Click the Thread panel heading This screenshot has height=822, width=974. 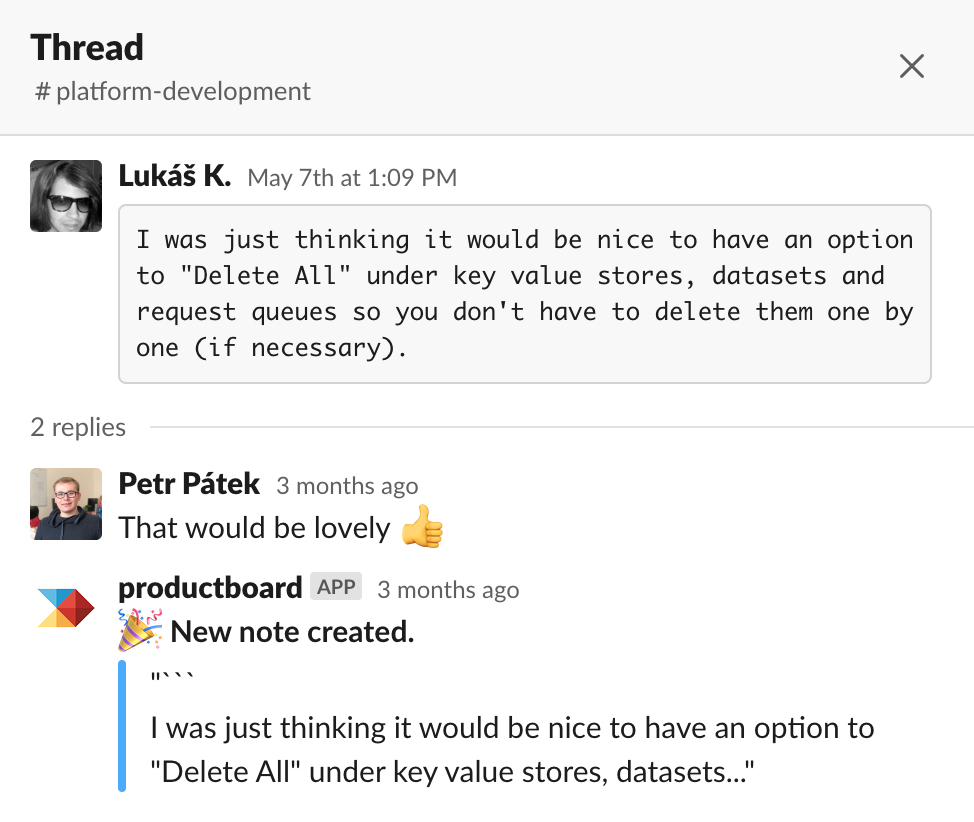coord(87,47)
